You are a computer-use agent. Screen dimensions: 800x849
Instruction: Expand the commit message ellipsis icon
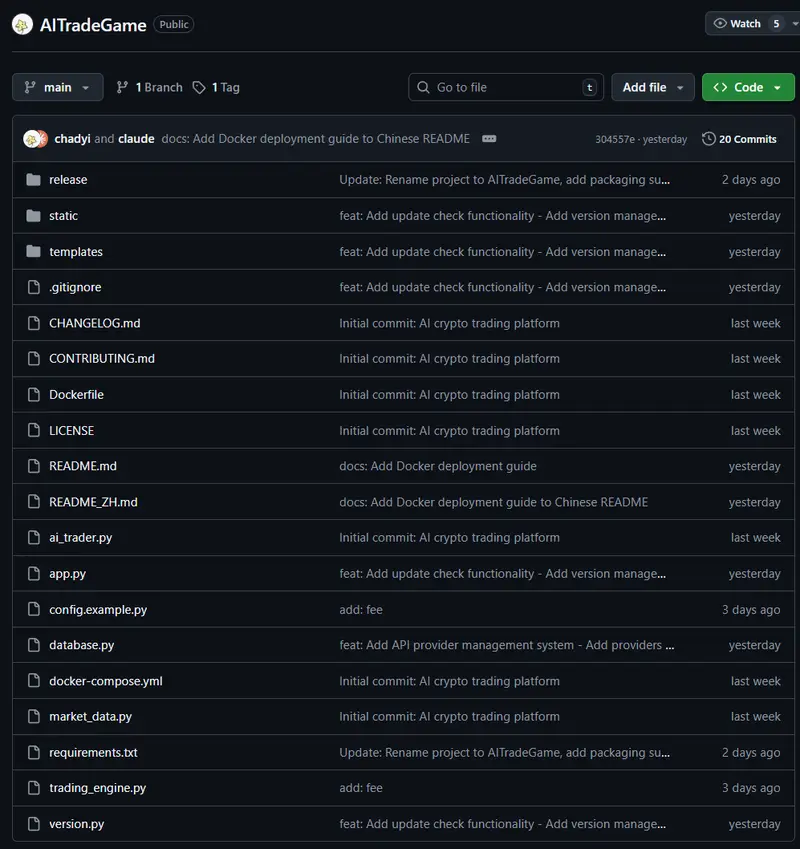click(x=489, y=139)
